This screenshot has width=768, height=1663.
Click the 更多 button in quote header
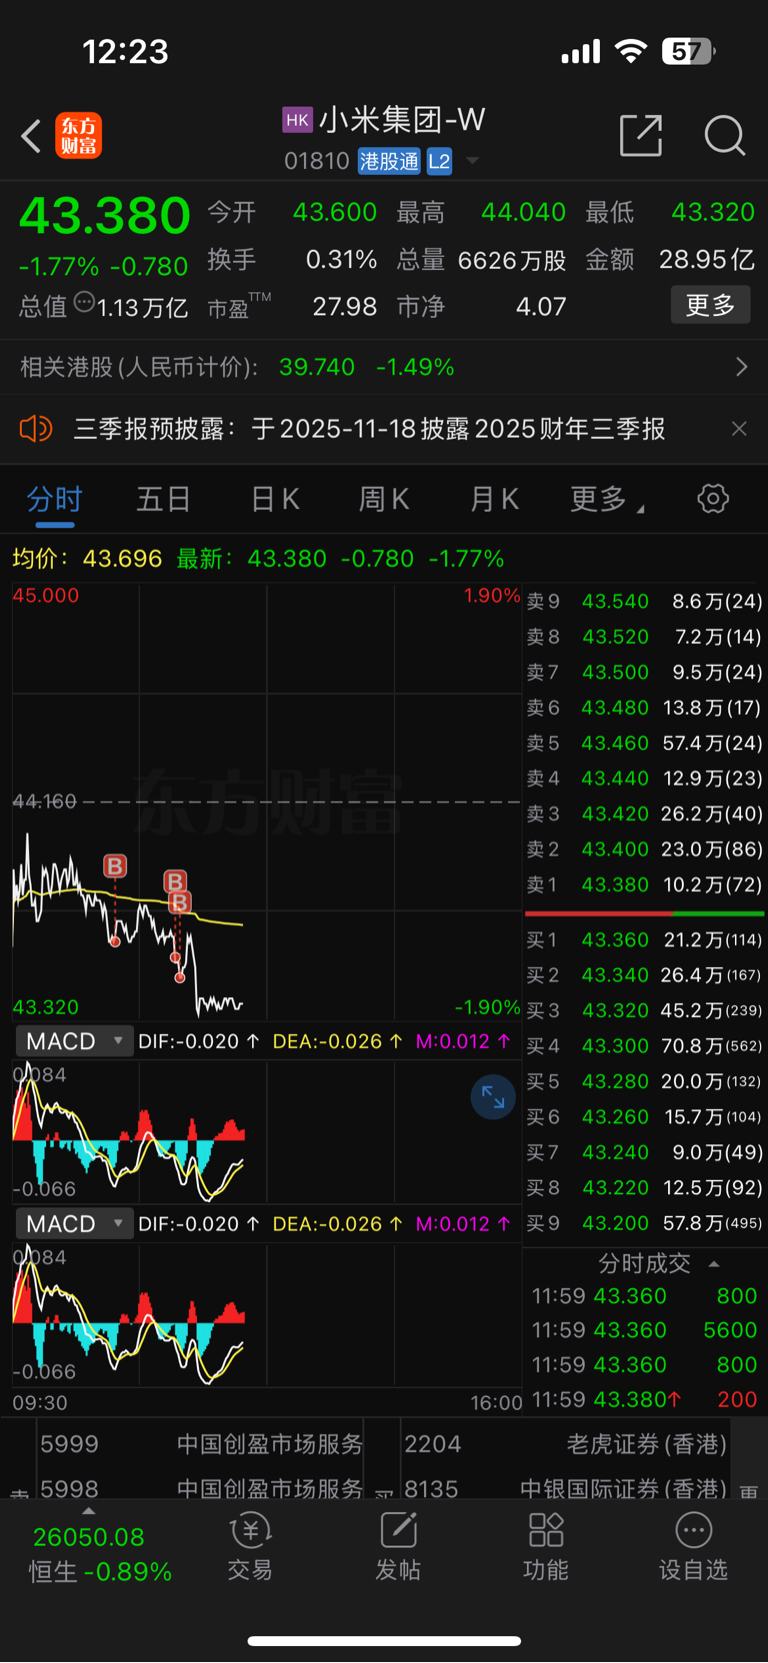(x=710, y=305)
